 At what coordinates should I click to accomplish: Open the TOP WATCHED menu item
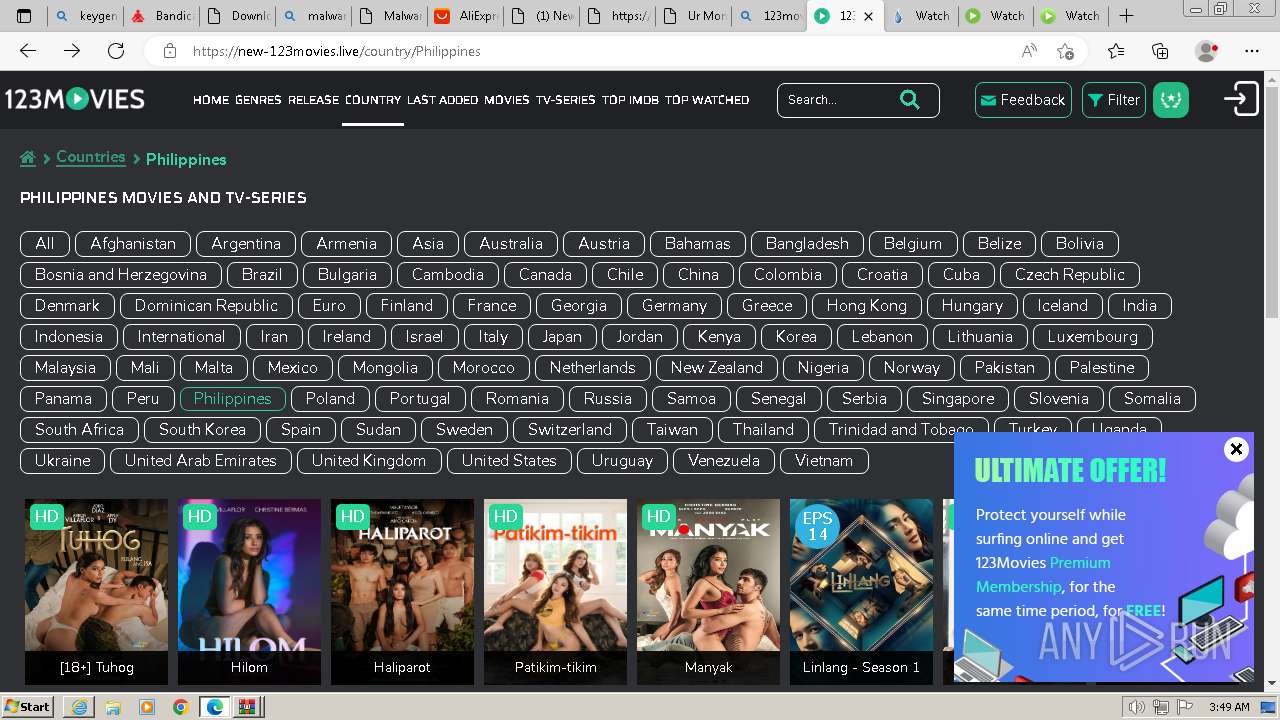point(707,99)
